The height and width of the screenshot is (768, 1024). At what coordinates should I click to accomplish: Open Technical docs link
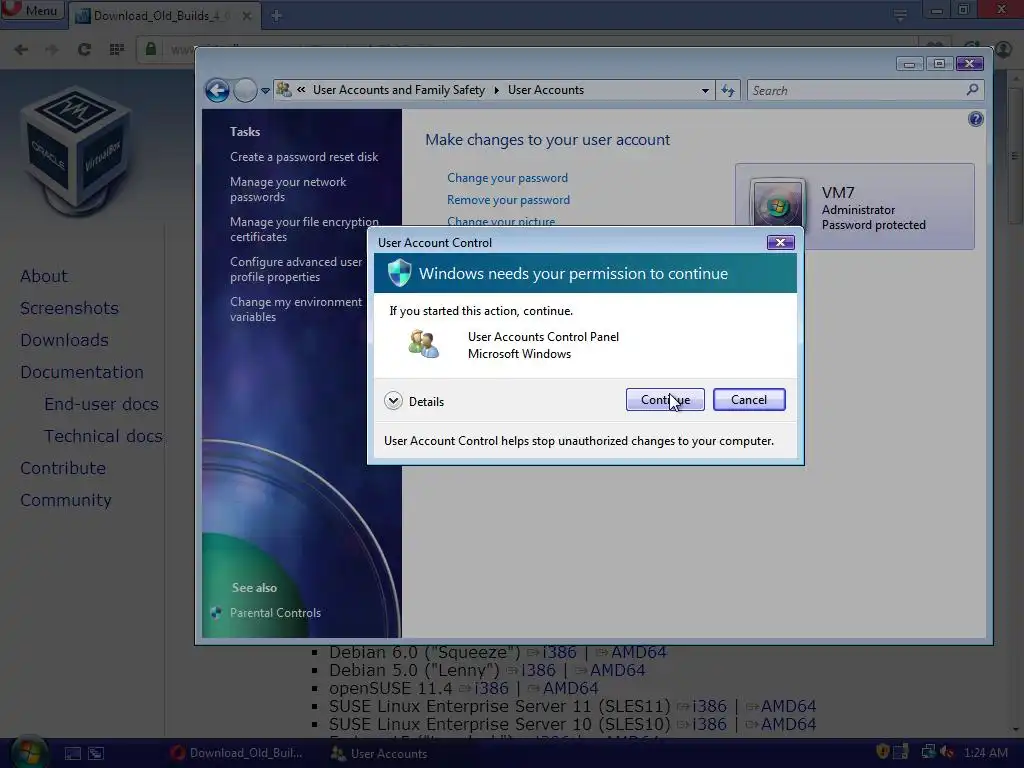[103, 436]
